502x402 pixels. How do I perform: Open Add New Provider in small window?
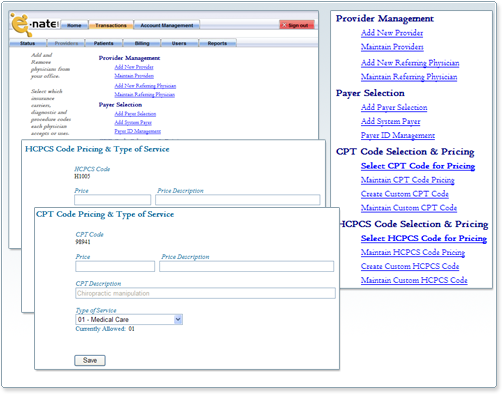pos(134,67)
